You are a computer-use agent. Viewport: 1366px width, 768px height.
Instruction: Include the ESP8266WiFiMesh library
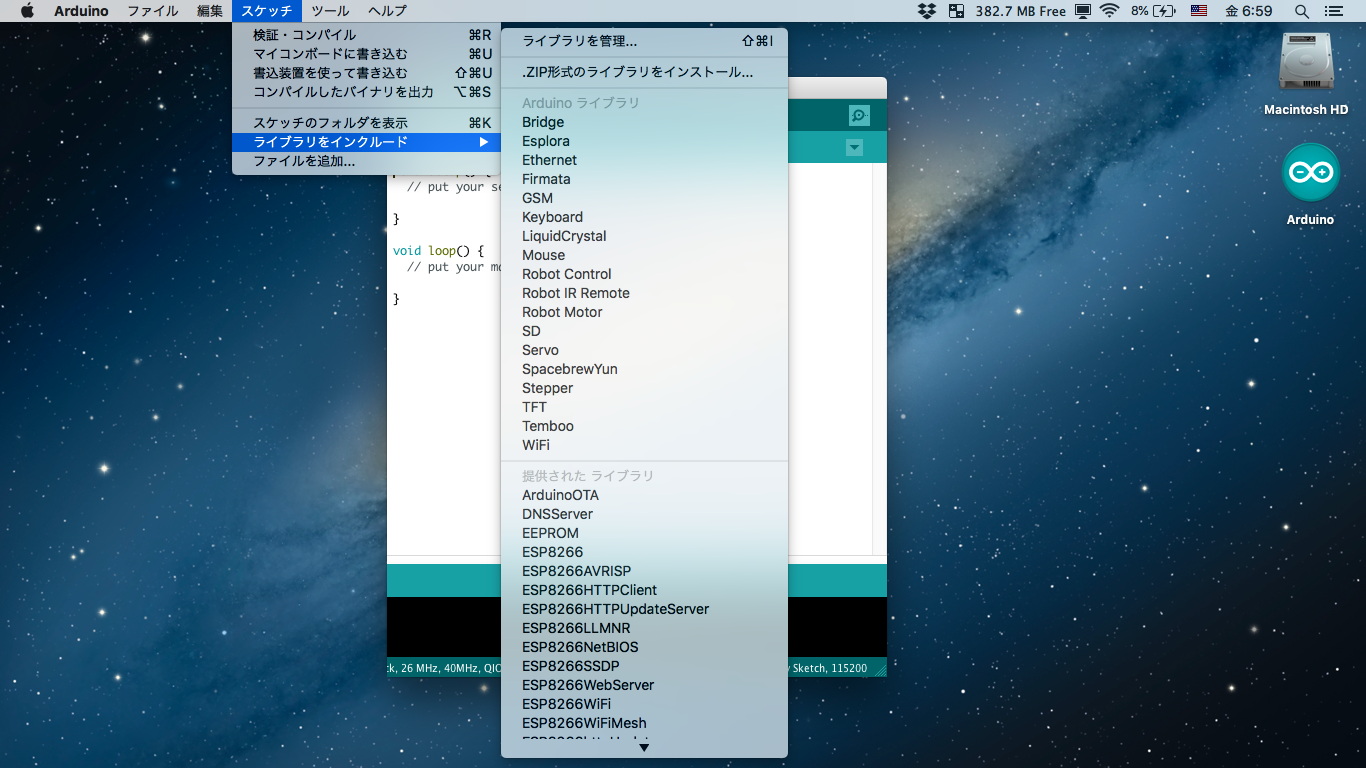point(644,723)
